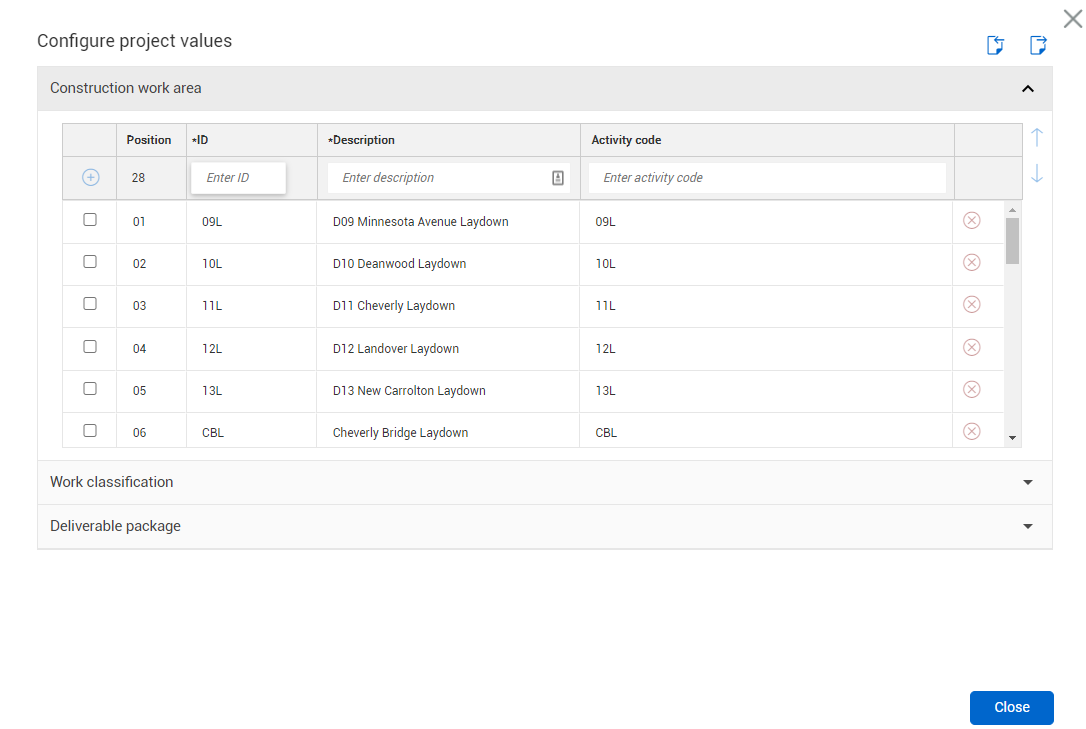This screenshot has width=1086, height=729.
Task: Click the scrollbar up arrow
Action: (x=1013, y=210)
